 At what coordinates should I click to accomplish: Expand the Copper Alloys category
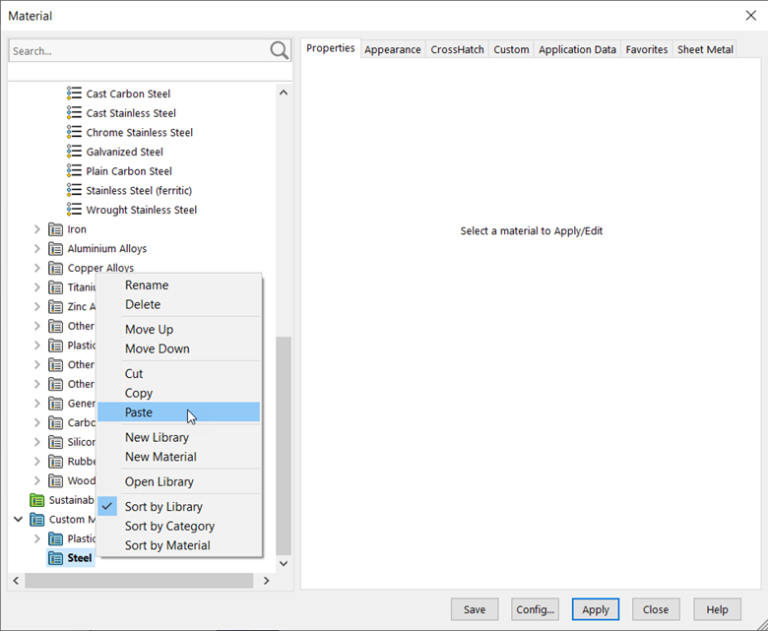[x=38, y=268]
